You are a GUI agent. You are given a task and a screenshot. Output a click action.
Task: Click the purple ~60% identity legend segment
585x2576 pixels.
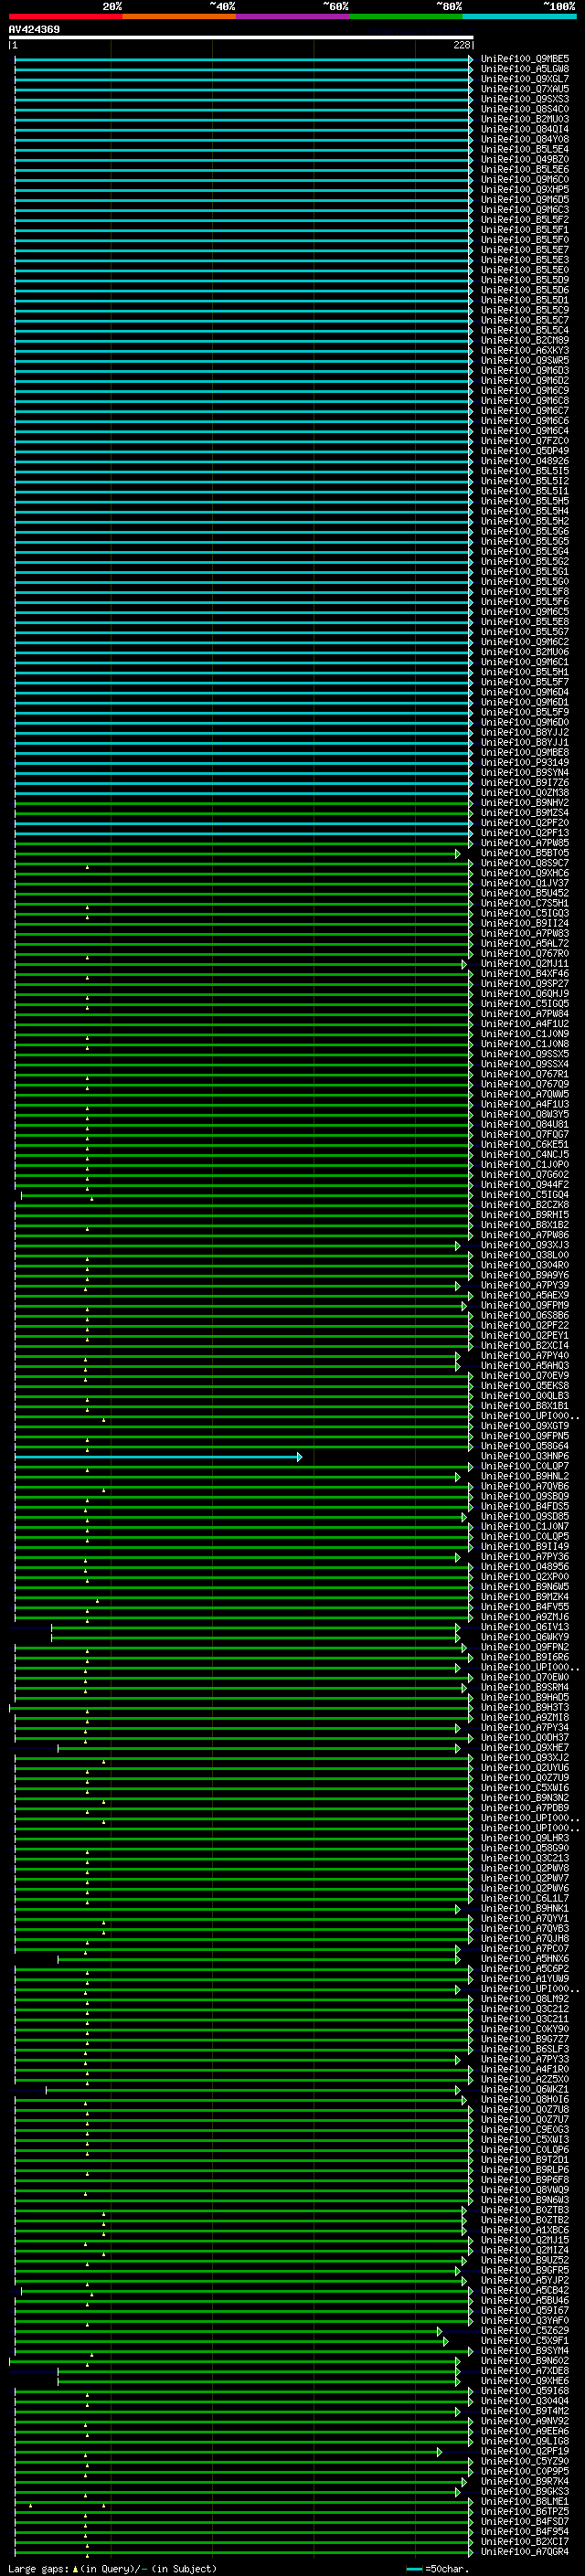tap(293, 16)
